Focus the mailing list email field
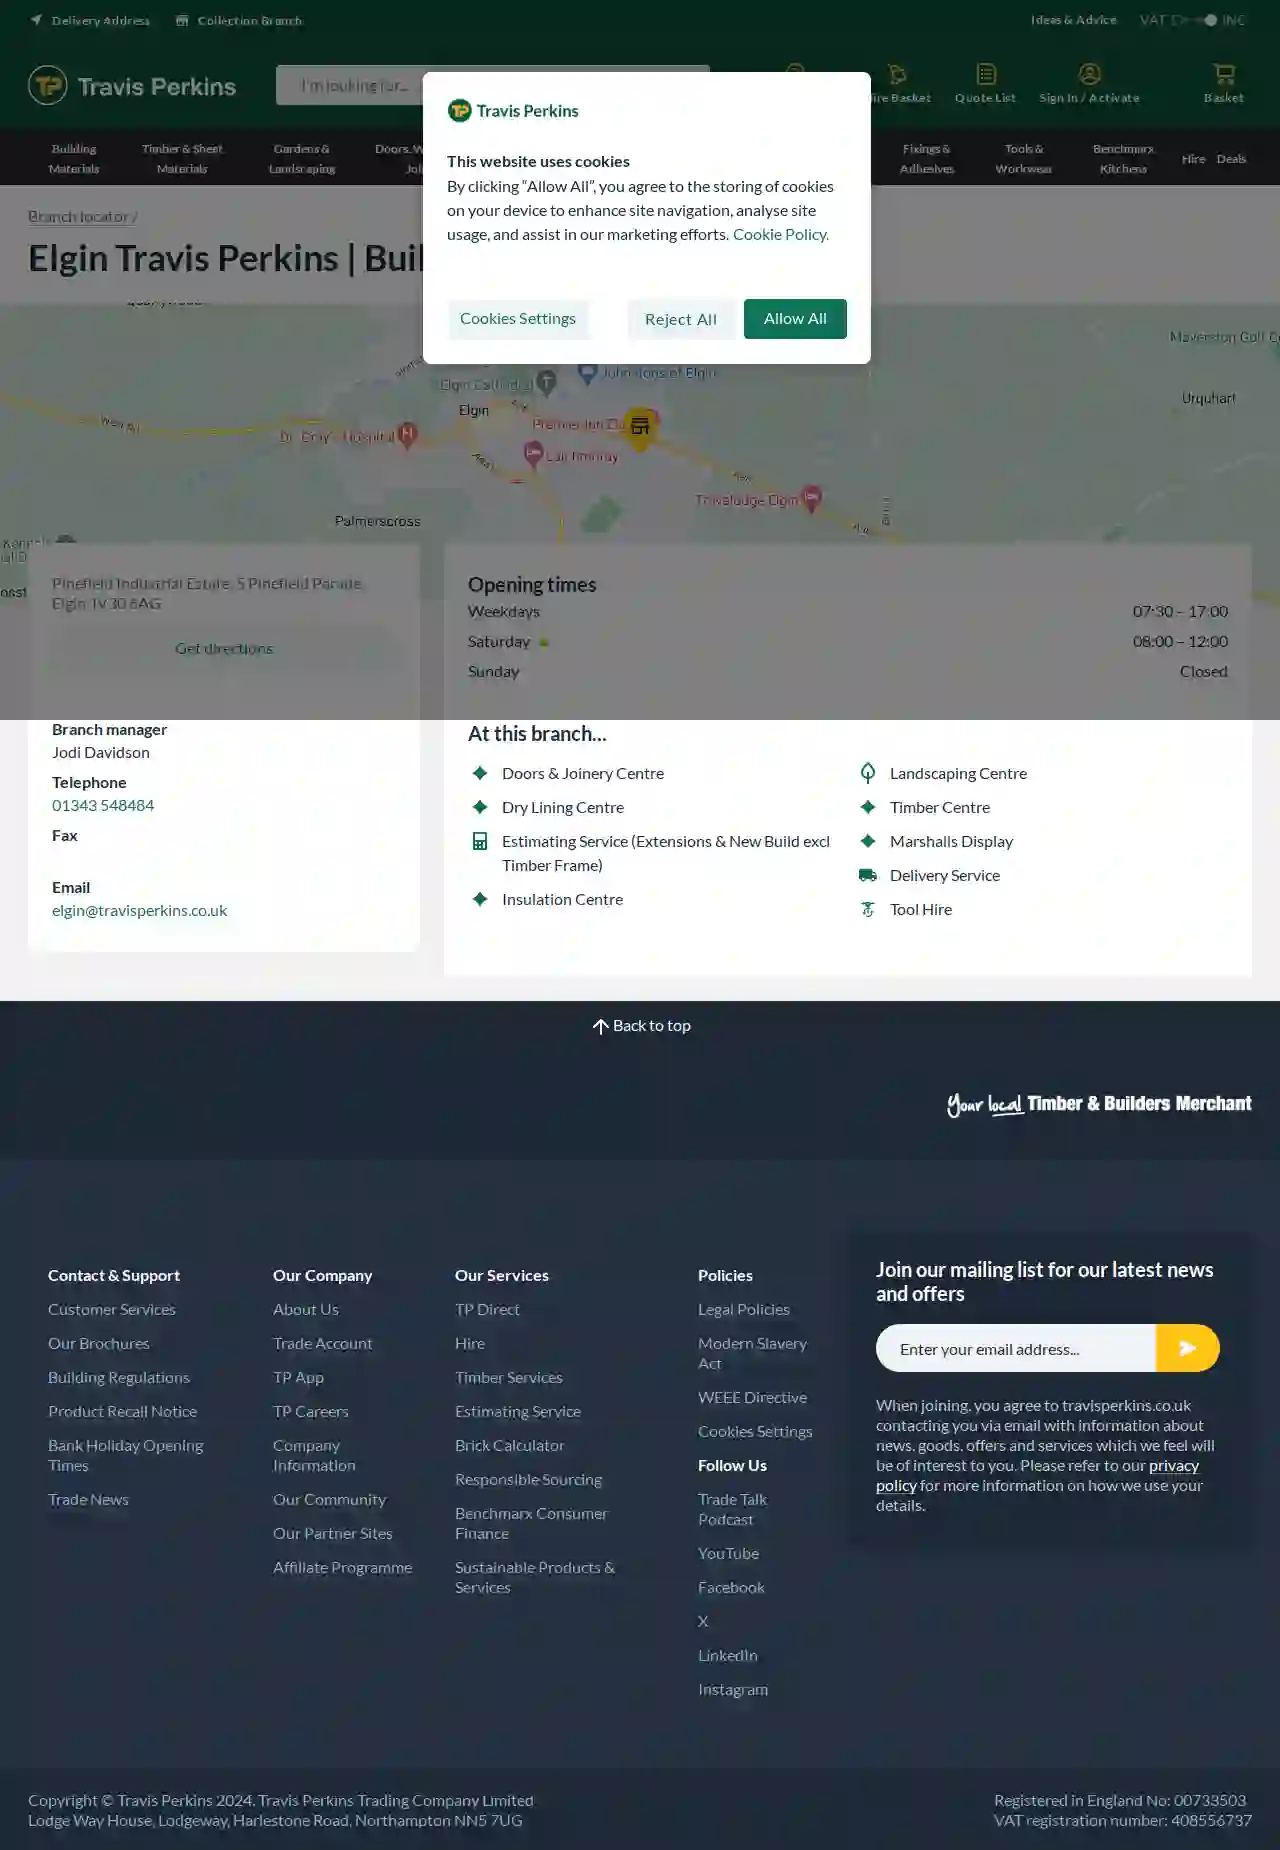This screenshot has width=1280, height=1850. coord(1016,1348)
